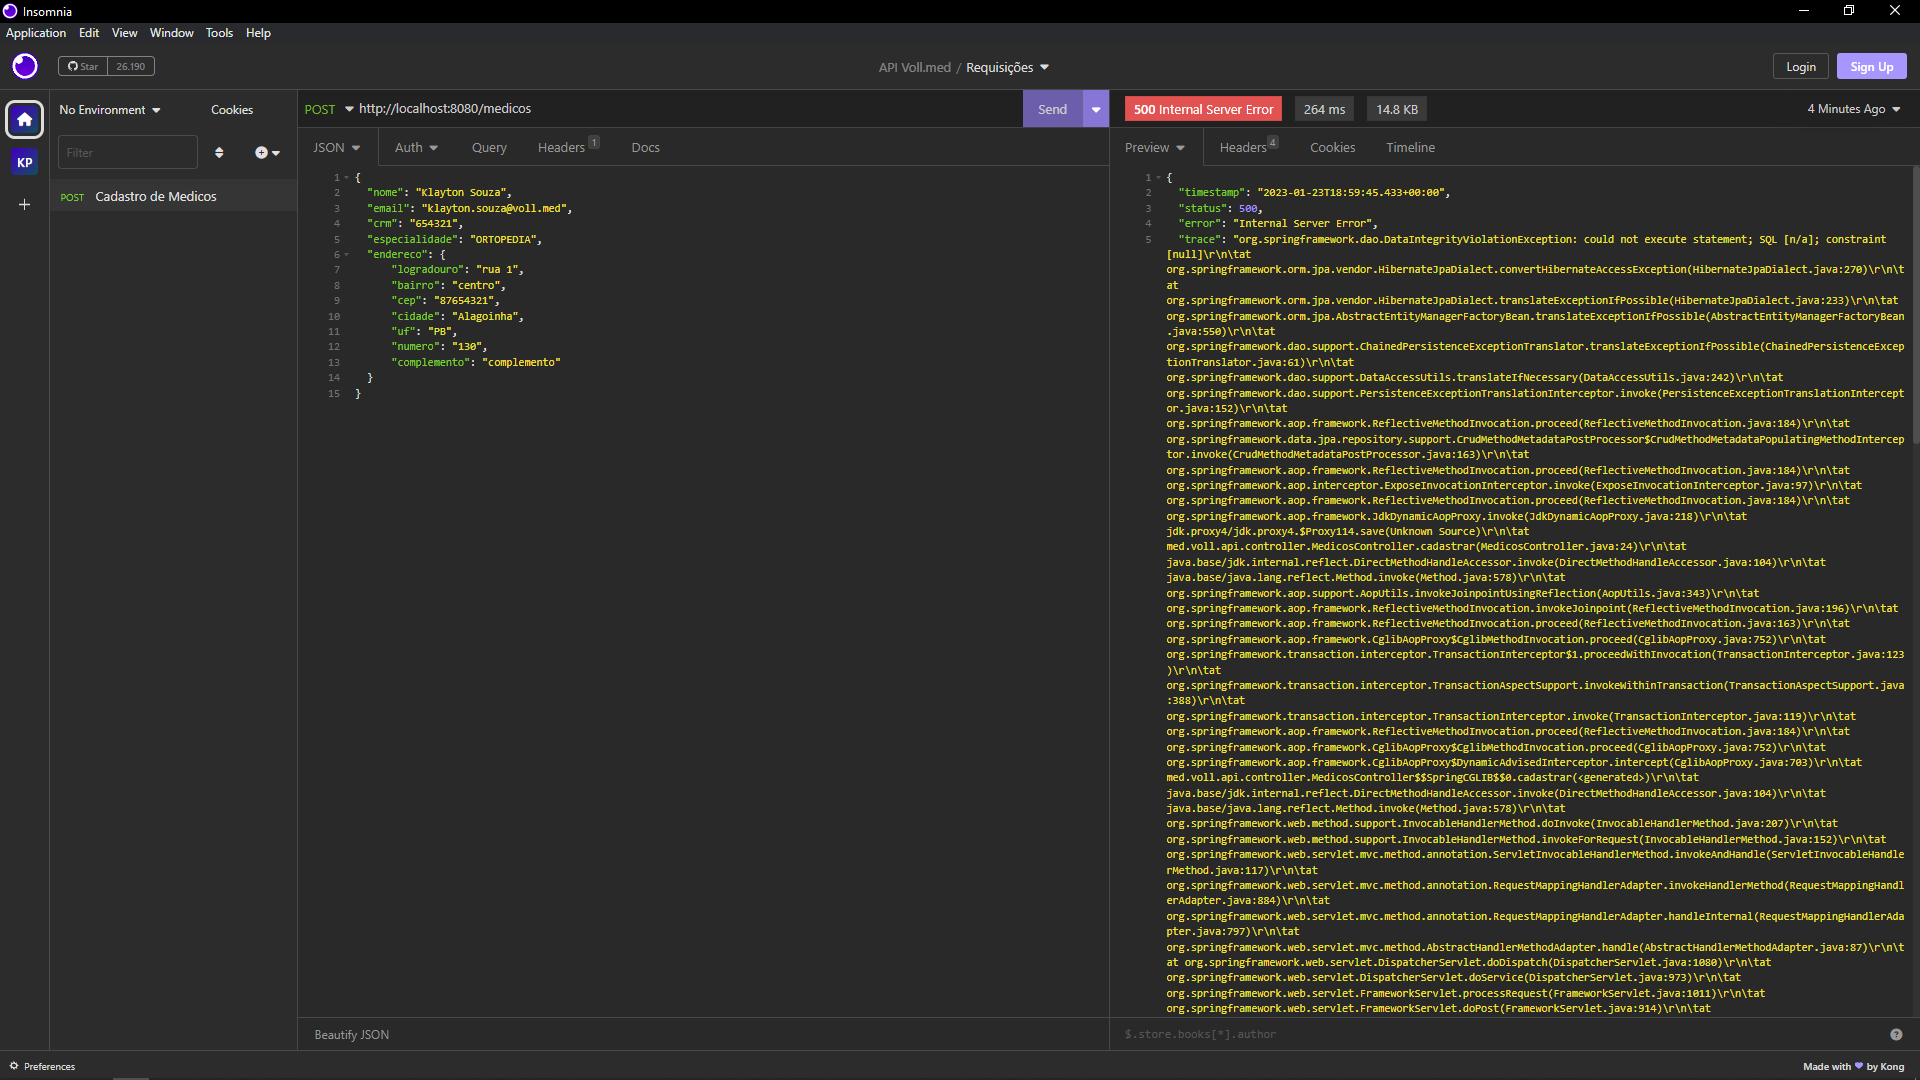Select the KP workspace icon
1920x1080 pixels.
pos(25,162)
